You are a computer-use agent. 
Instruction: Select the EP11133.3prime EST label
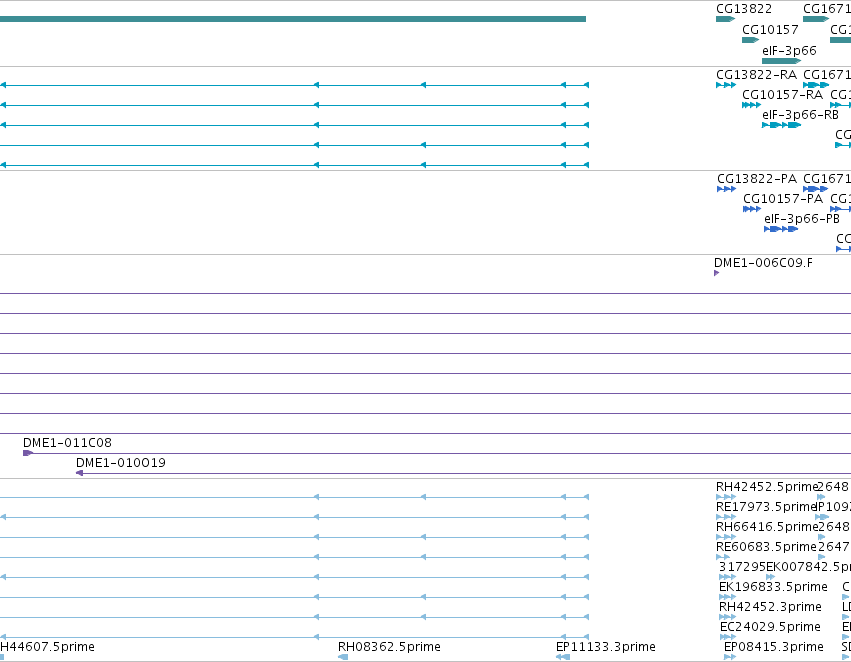click(606, 647)
